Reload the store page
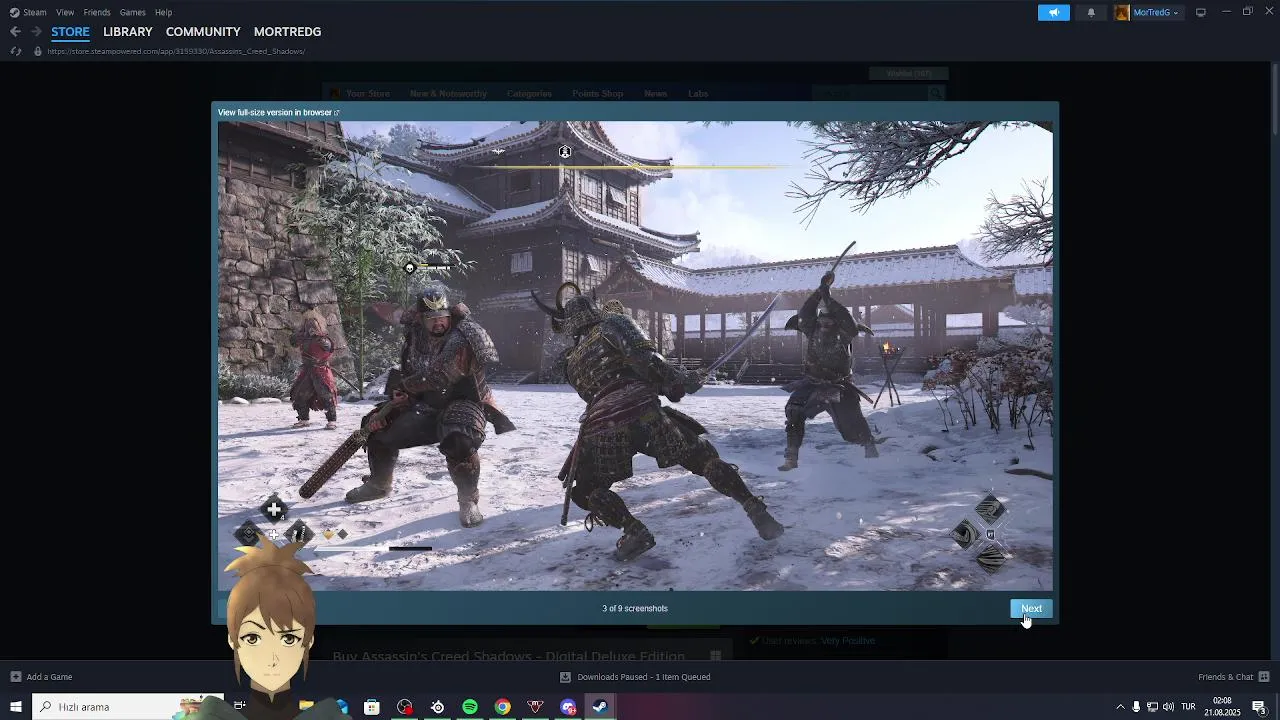The image size is (1280, 720). click(15, 51)
